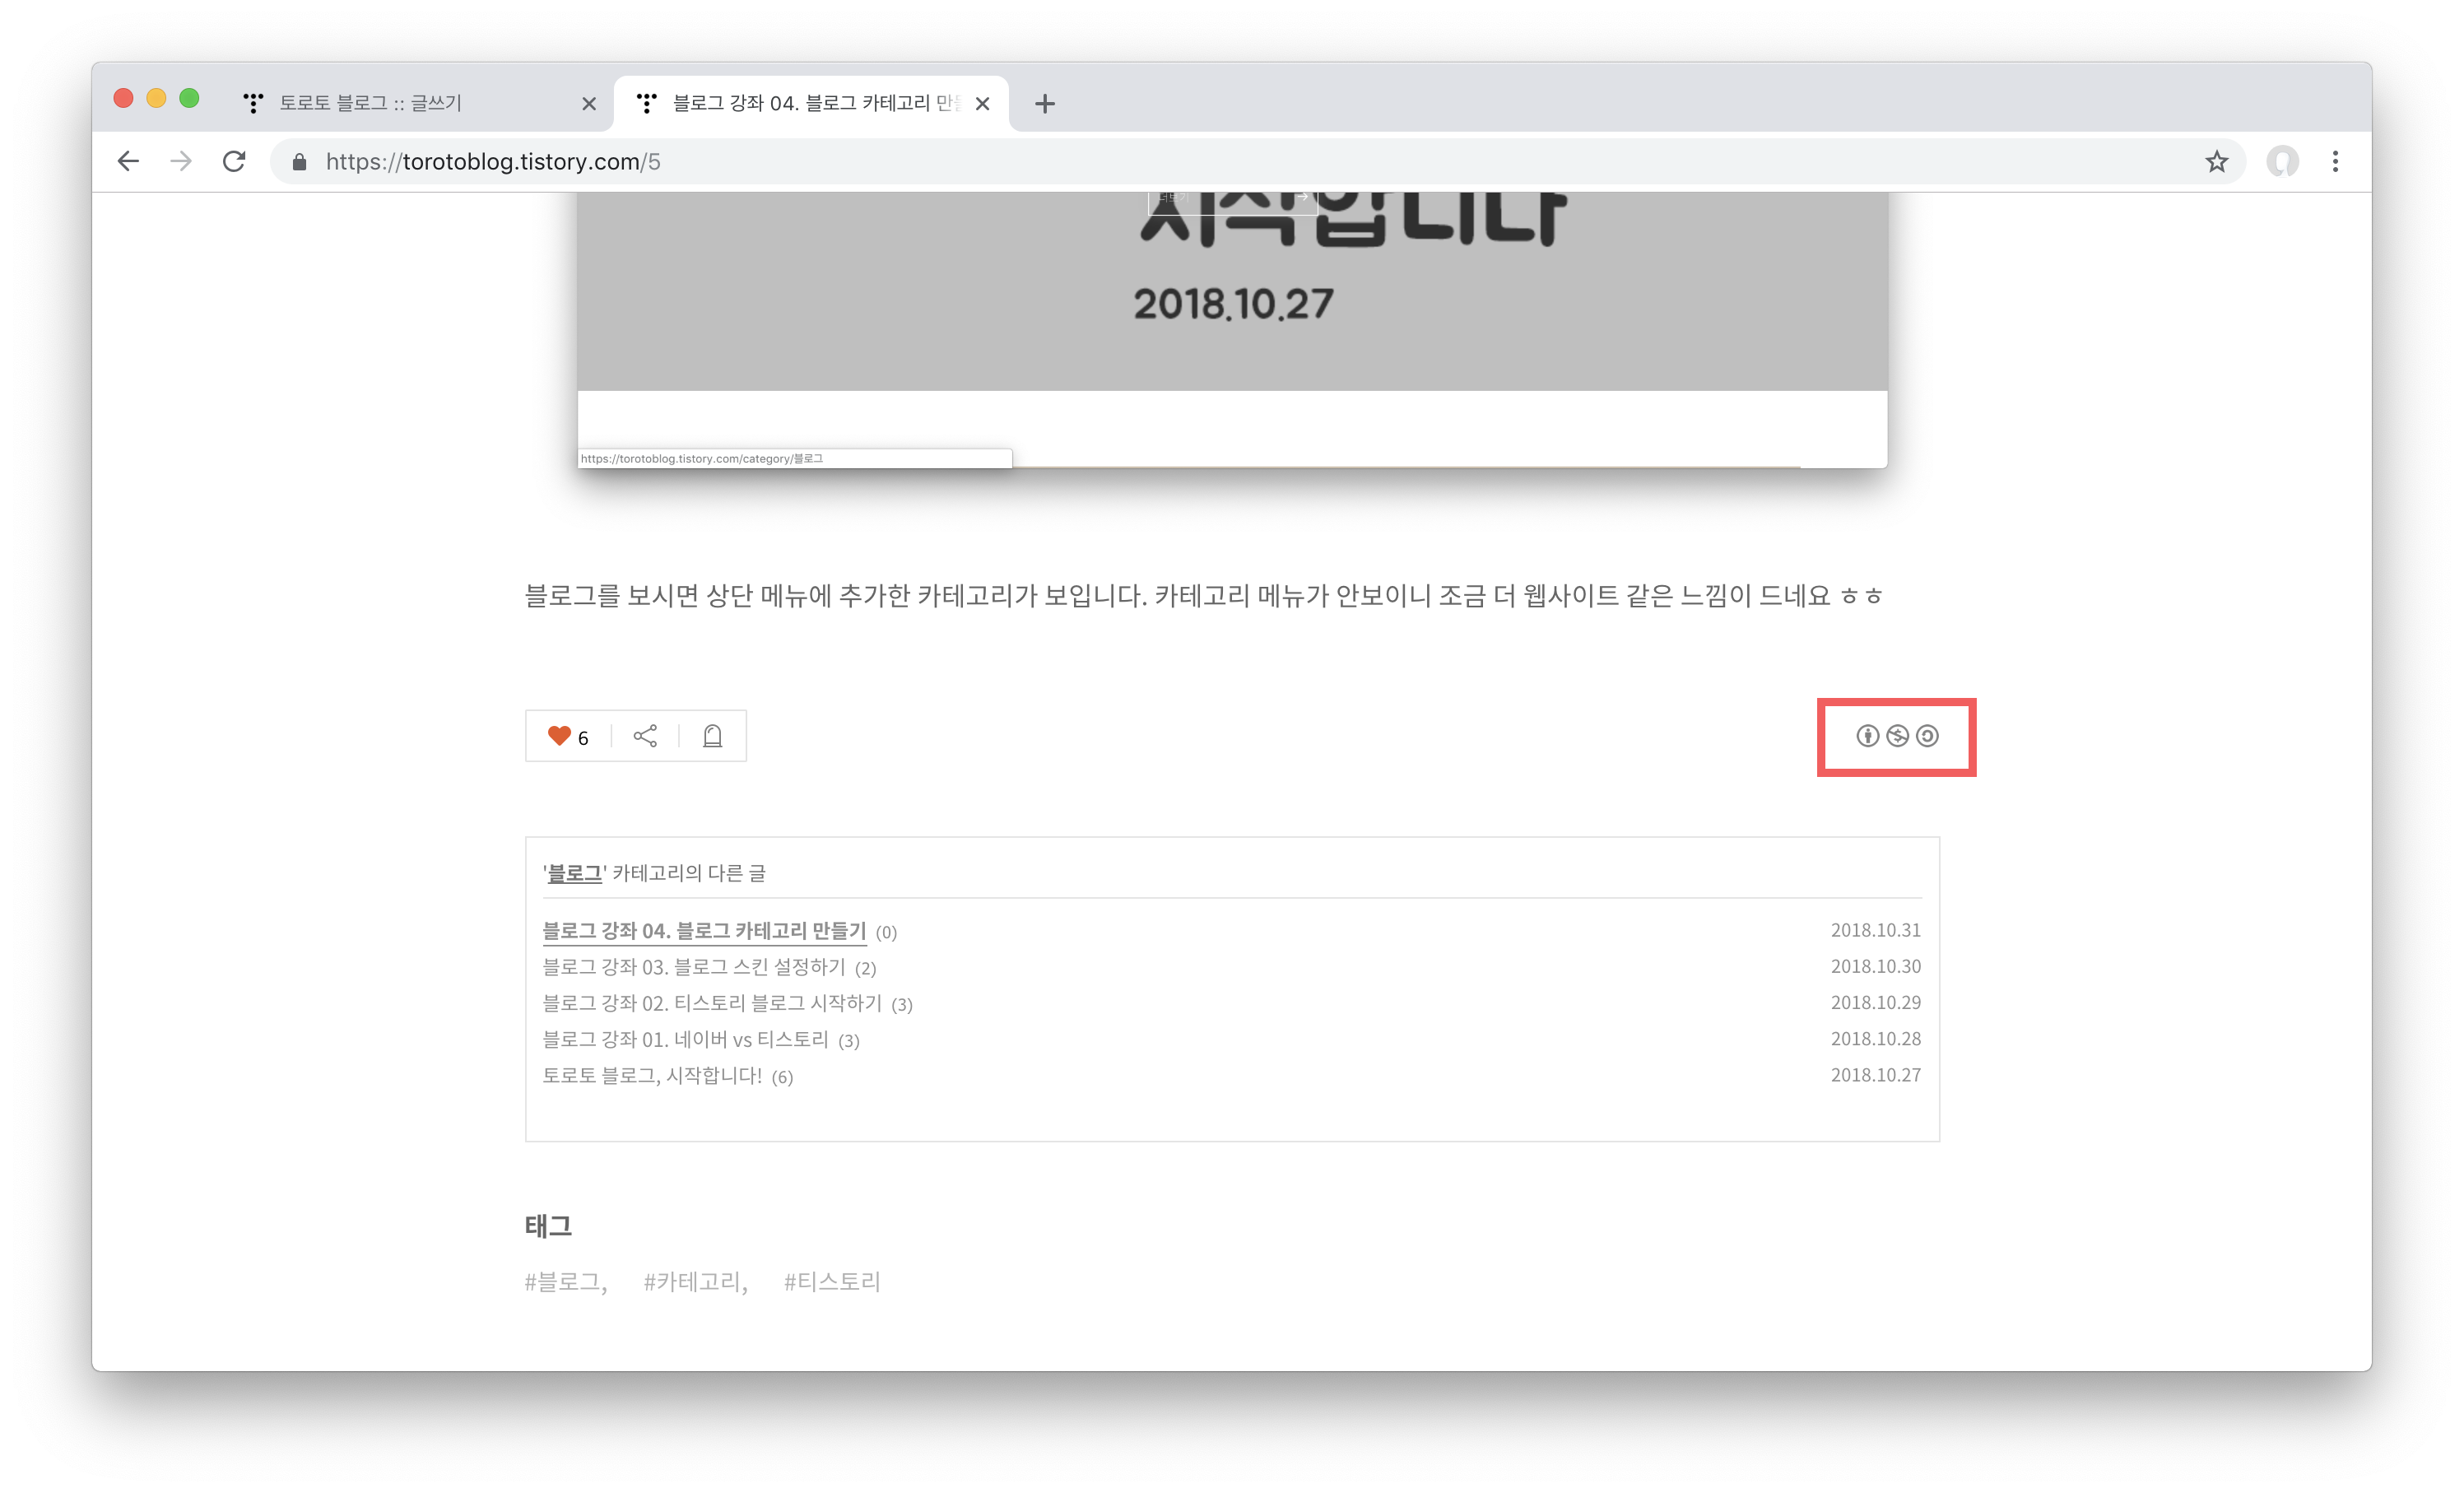
Task: Click the bell subscribe icon
Action: click(x=712, y=736)
